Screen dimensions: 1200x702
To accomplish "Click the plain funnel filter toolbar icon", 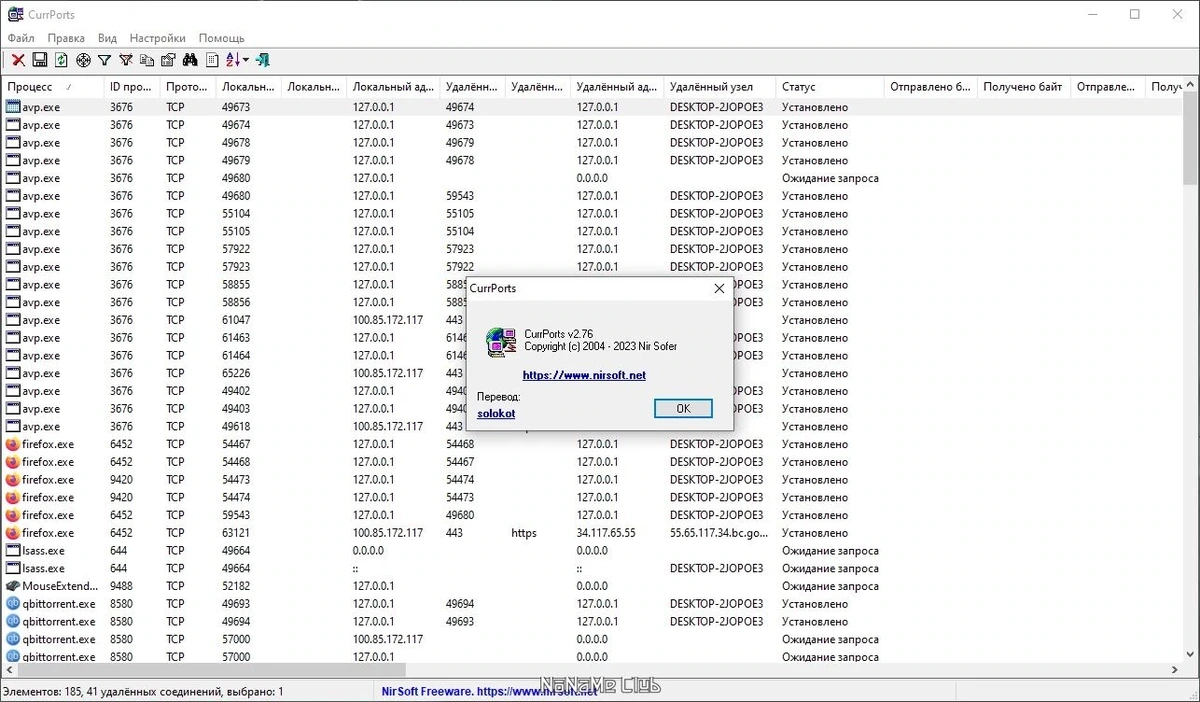I will (x=104, y=60).
